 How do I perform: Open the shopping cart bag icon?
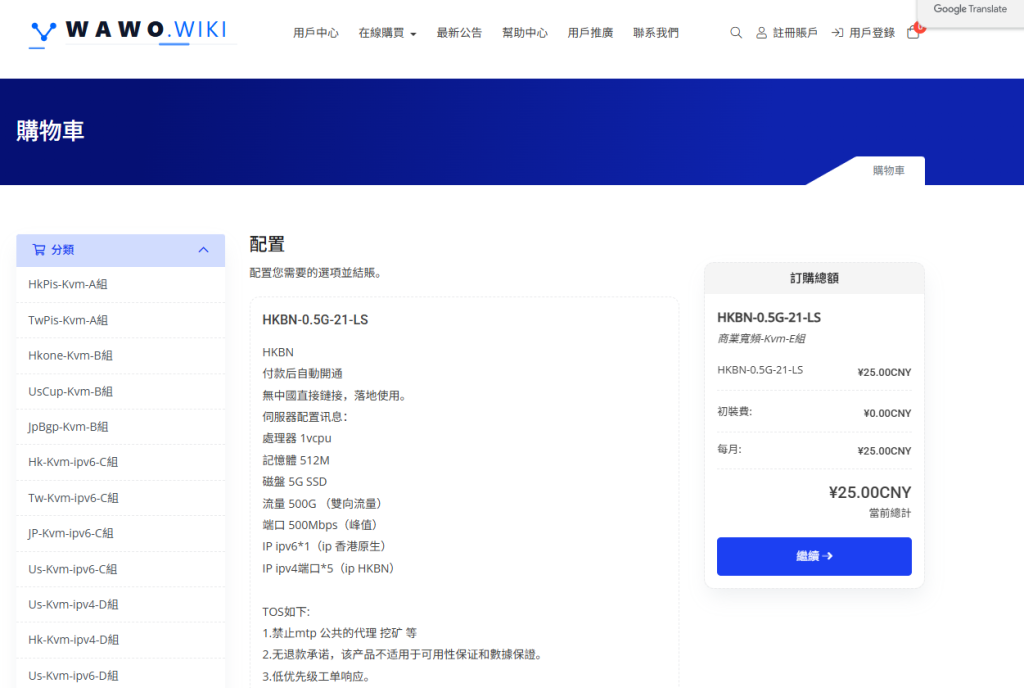913,32
